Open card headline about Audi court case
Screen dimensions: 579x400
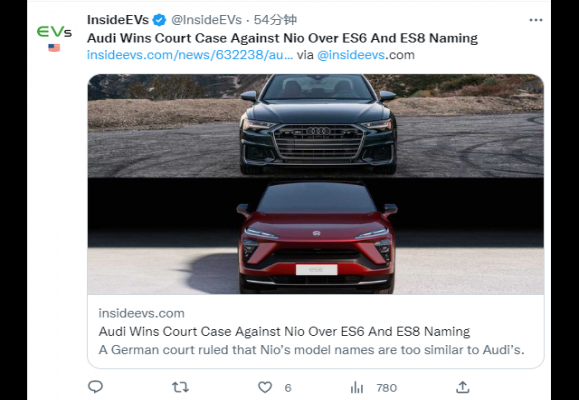pos(284,331)
